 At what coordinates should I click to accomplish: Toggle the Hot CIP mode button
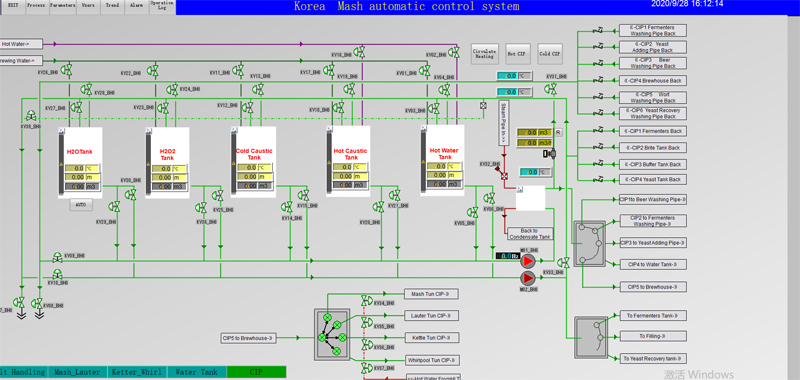518,54
